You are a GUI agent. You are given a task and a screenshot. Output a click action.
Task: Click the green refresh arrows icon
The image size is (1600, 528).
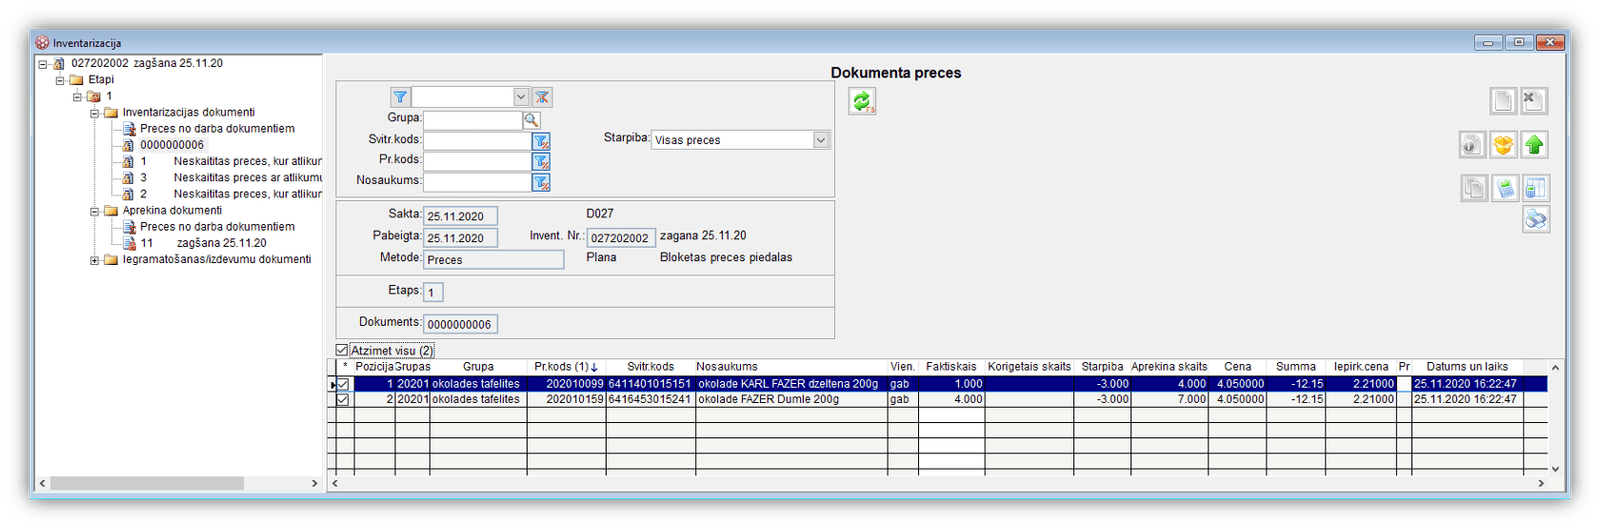(861, 101)
